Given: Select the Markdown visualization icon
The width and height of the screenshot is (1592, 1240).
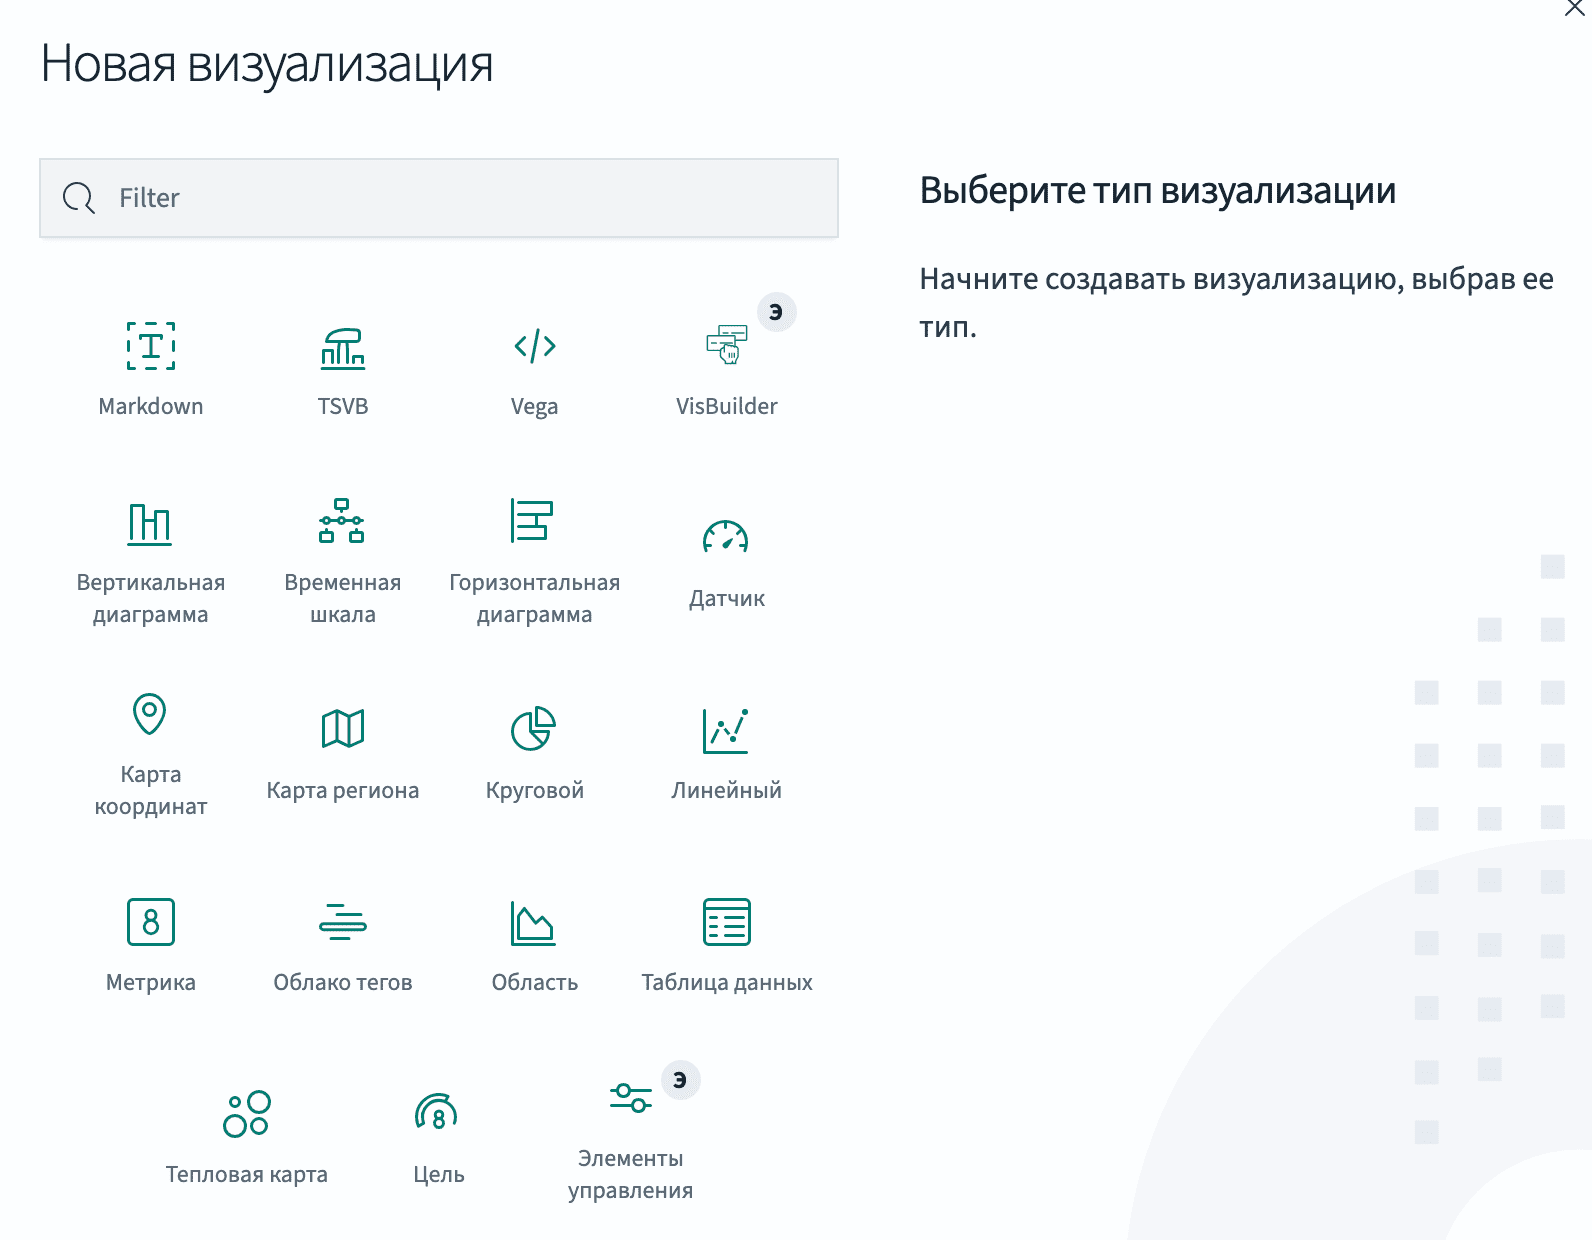Looking at the screenshot, I should (151, 347).
